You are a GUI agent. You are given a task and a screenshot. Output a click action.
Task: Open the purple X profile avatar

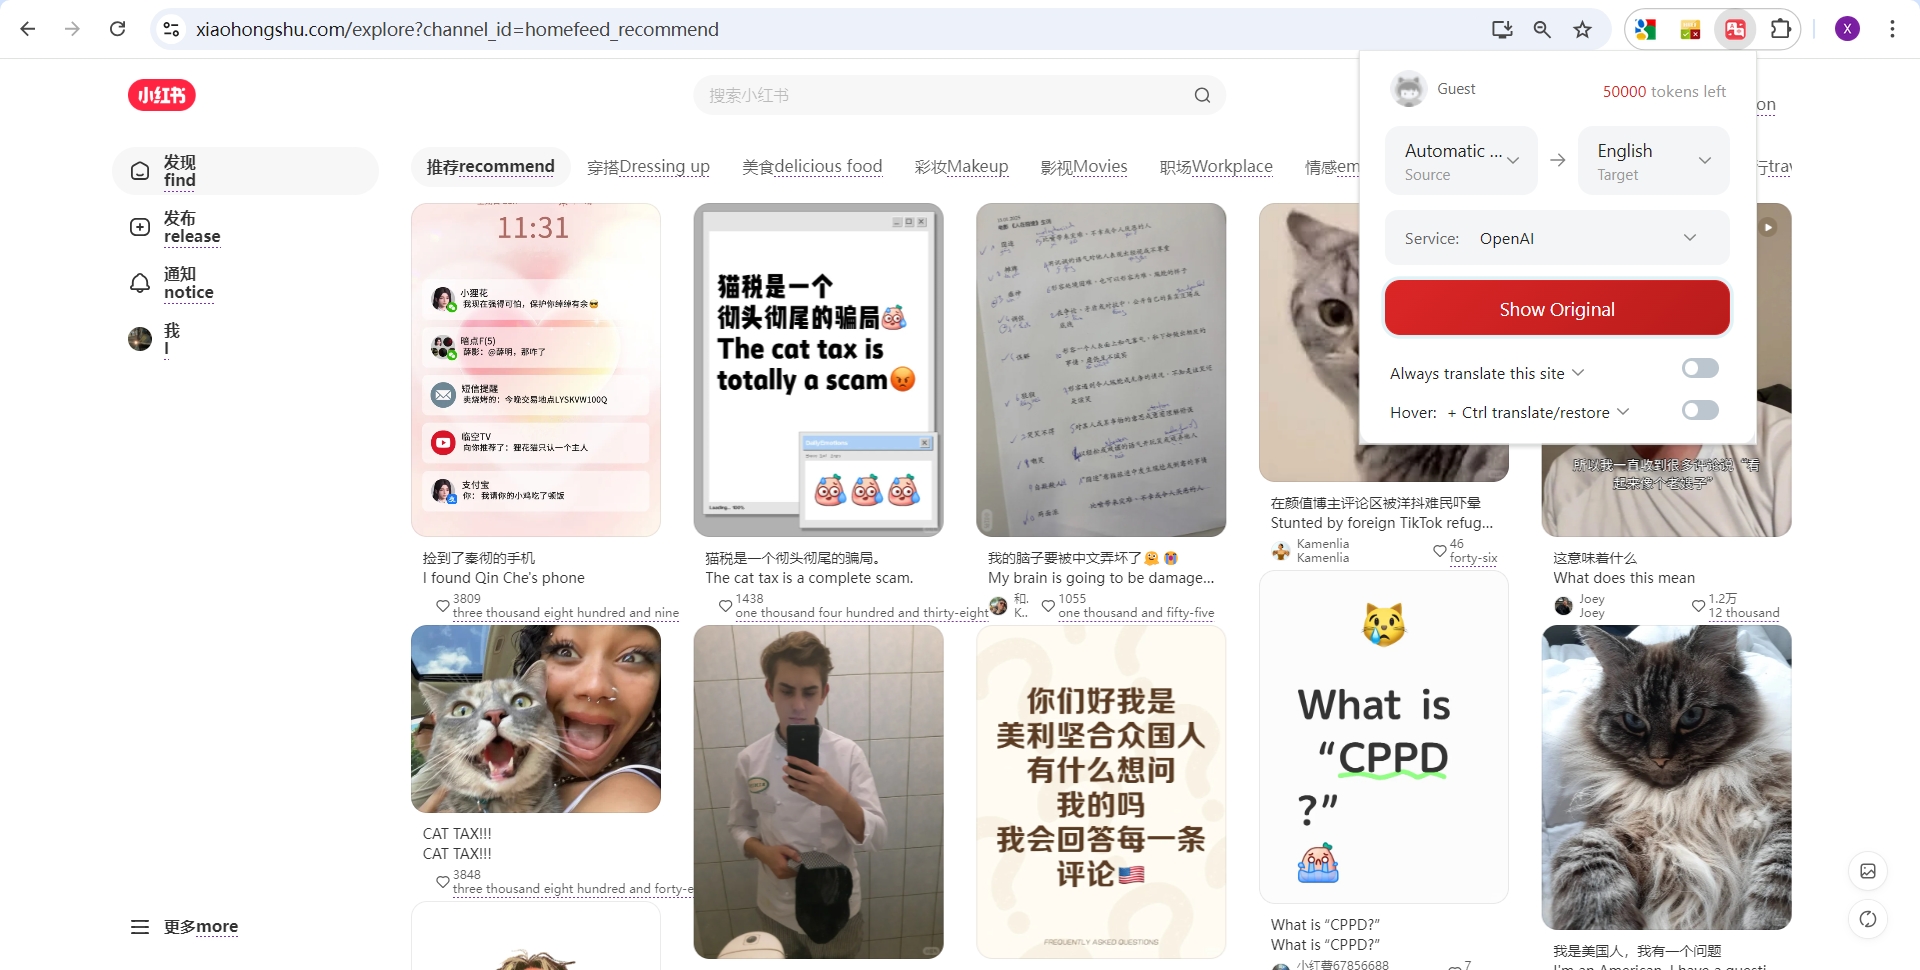(1847, 29)
